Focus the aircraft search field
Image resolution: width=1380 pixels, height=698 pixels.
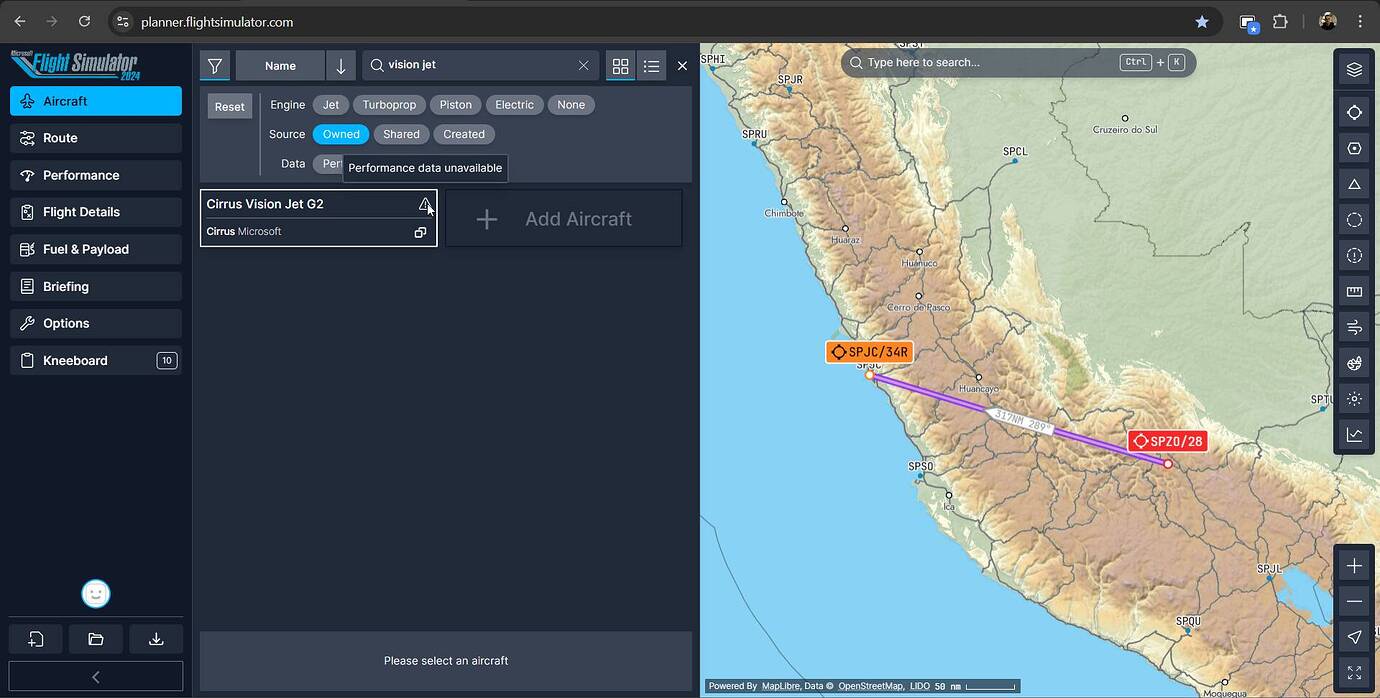click(480, 66)
